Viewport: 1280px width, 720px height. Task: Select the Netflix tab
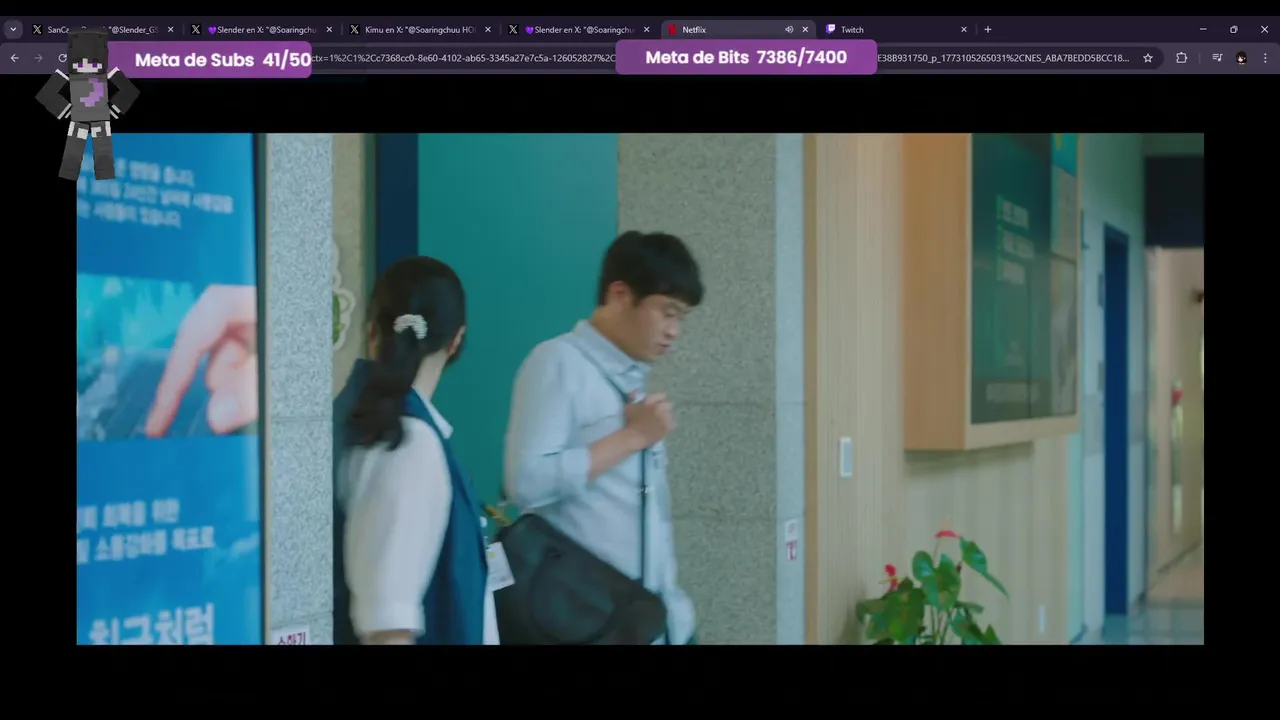click(x=737, y=30)
